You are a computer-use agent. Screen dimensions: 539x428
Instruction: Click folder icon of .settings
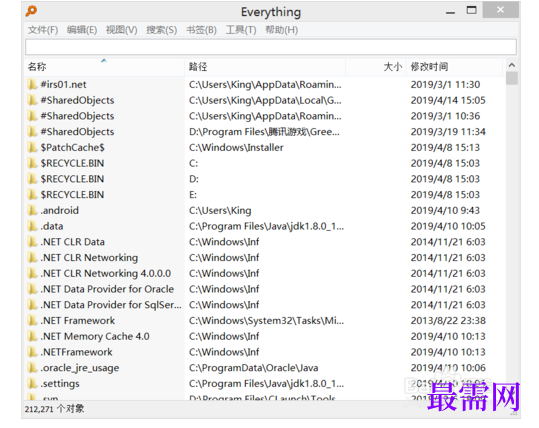pyautogui.click(x=32, y=384)
